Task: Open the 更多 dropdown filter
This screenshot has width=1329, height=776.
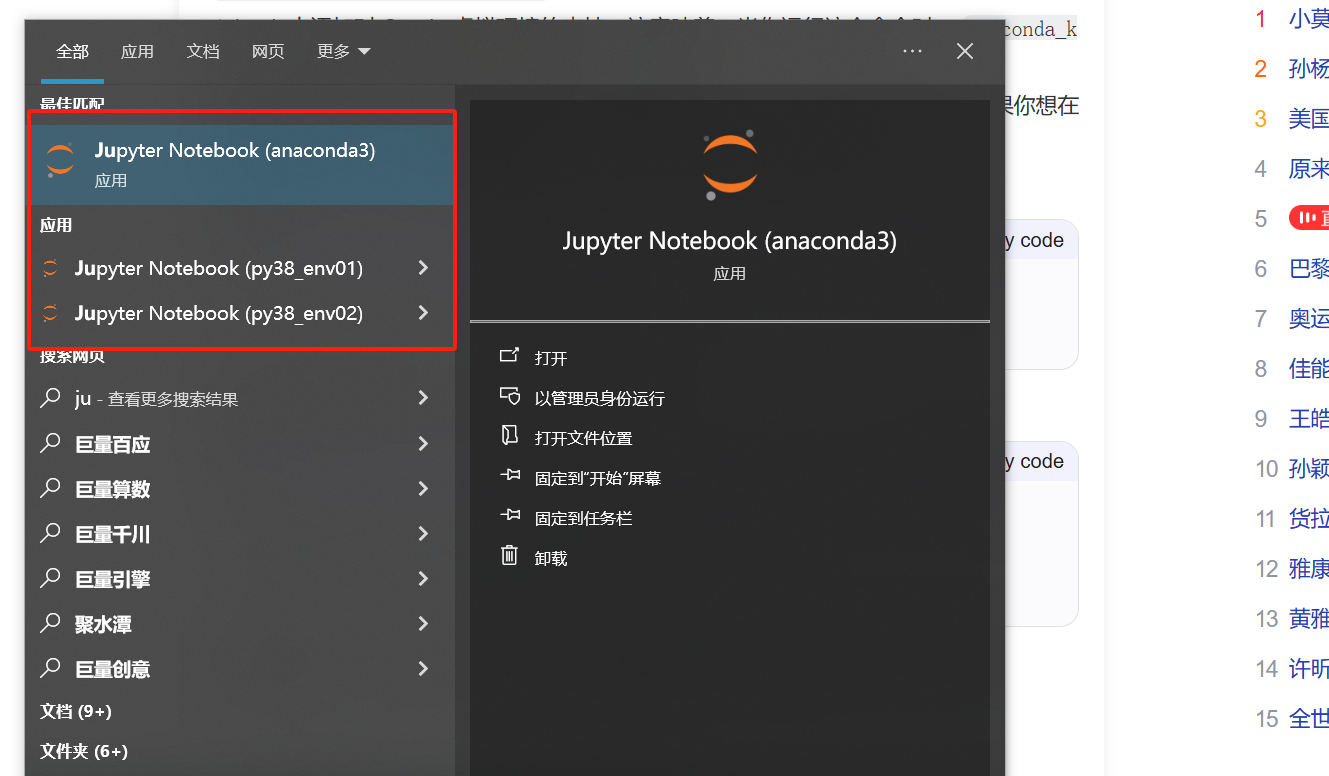Action: [343, 51]
